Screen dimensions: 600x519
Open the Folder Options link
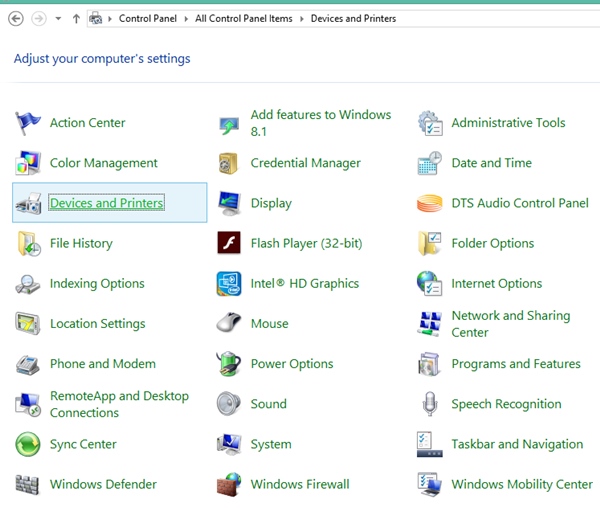tap(493, 243)
